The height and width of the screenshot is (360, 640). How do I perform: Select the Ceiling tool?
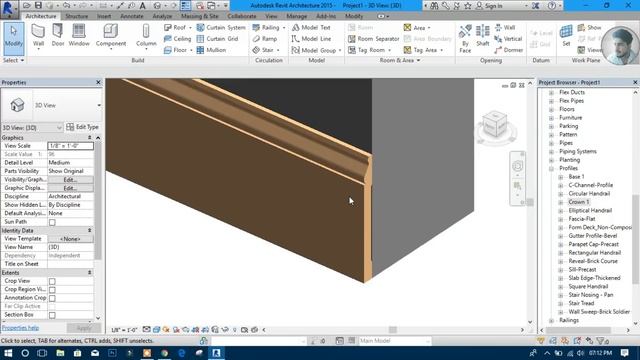pos(178,39)
